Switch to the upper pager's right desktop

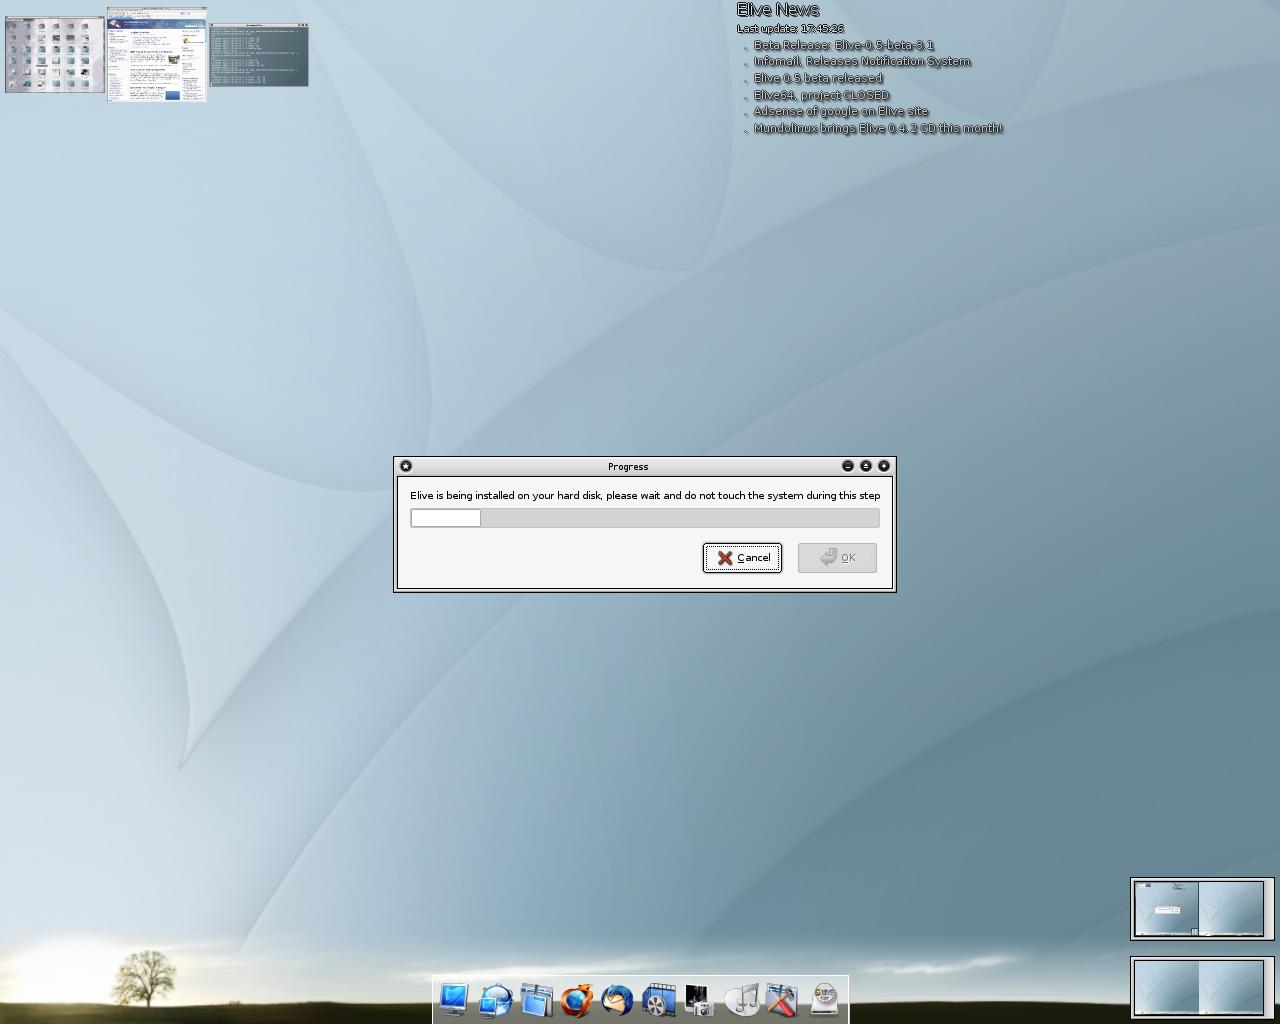[x=1231, y=909]
